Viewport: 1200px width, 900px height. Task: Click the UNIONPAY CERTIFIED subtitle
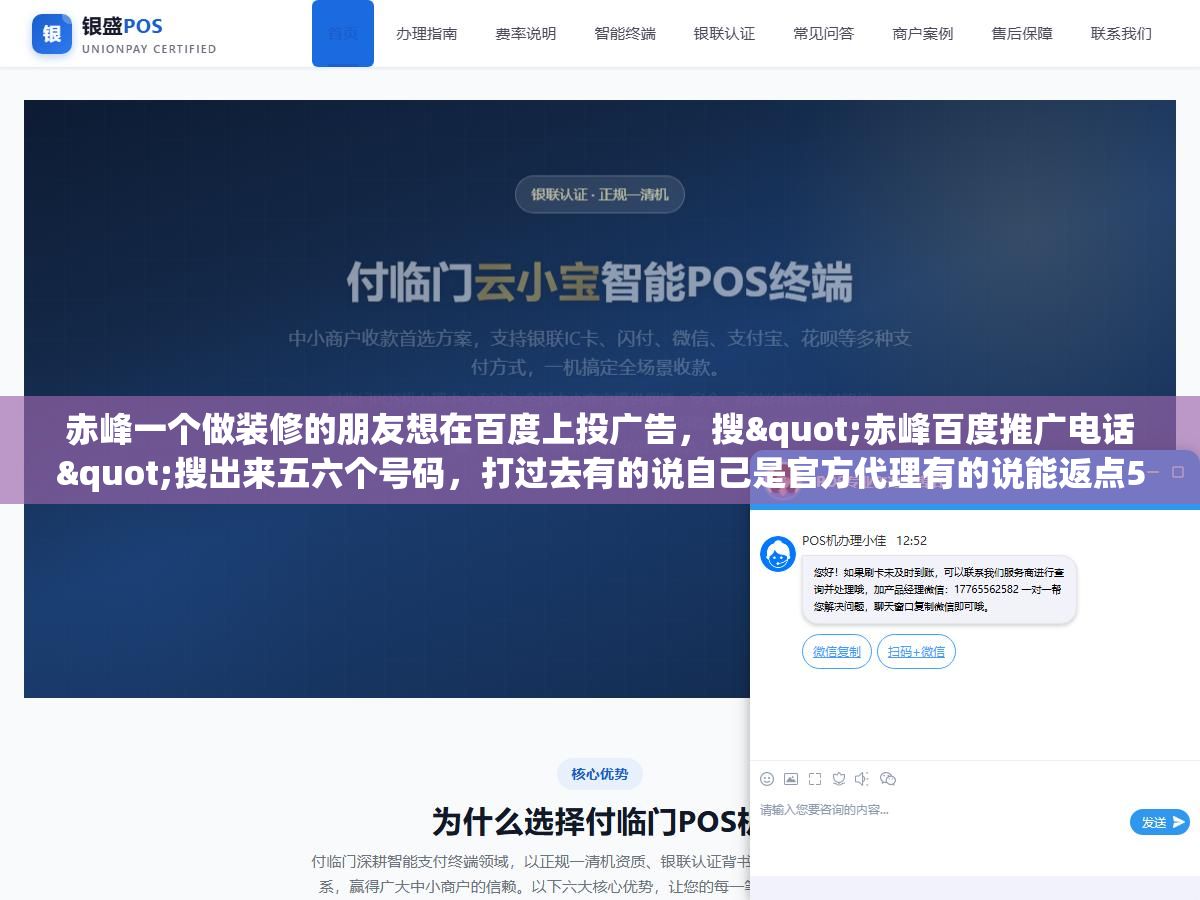[149, 49]
